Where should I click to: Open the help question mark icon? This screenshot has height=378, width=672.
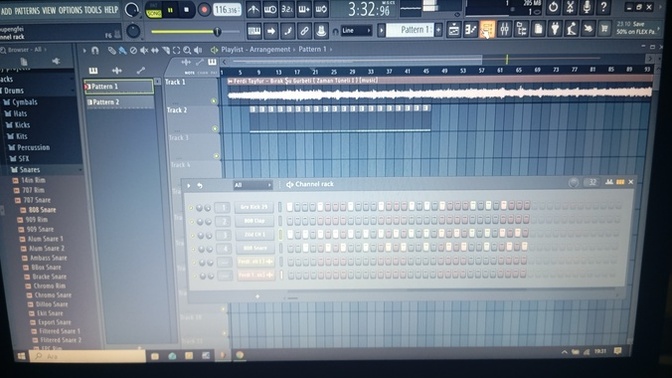tap(603, 7)
